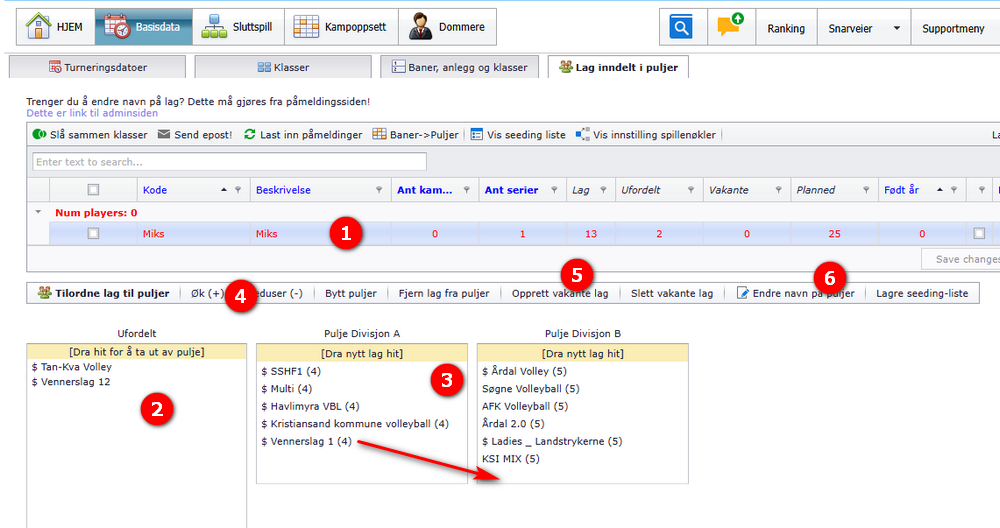Select SSHF1 (4) in Divisjon A
The image size is (1000, 528).
(291, 371)
